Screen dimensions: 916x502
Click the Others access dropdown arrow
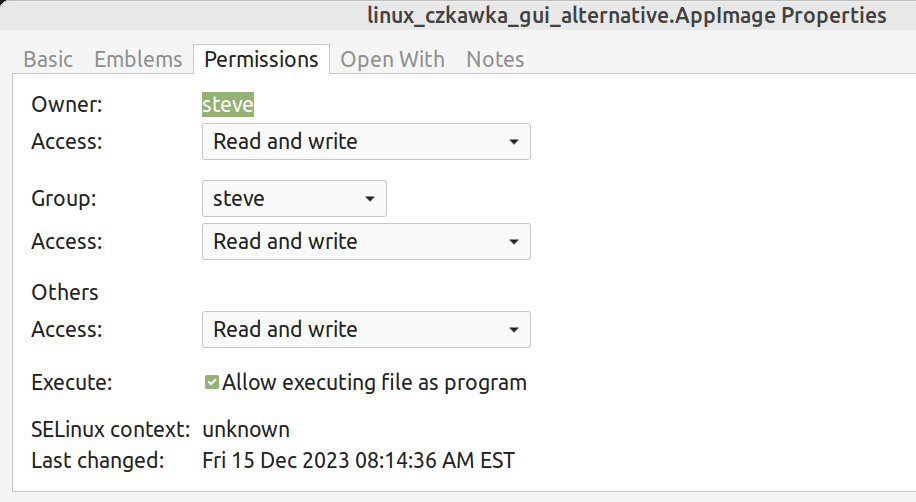tap(513, 330)
